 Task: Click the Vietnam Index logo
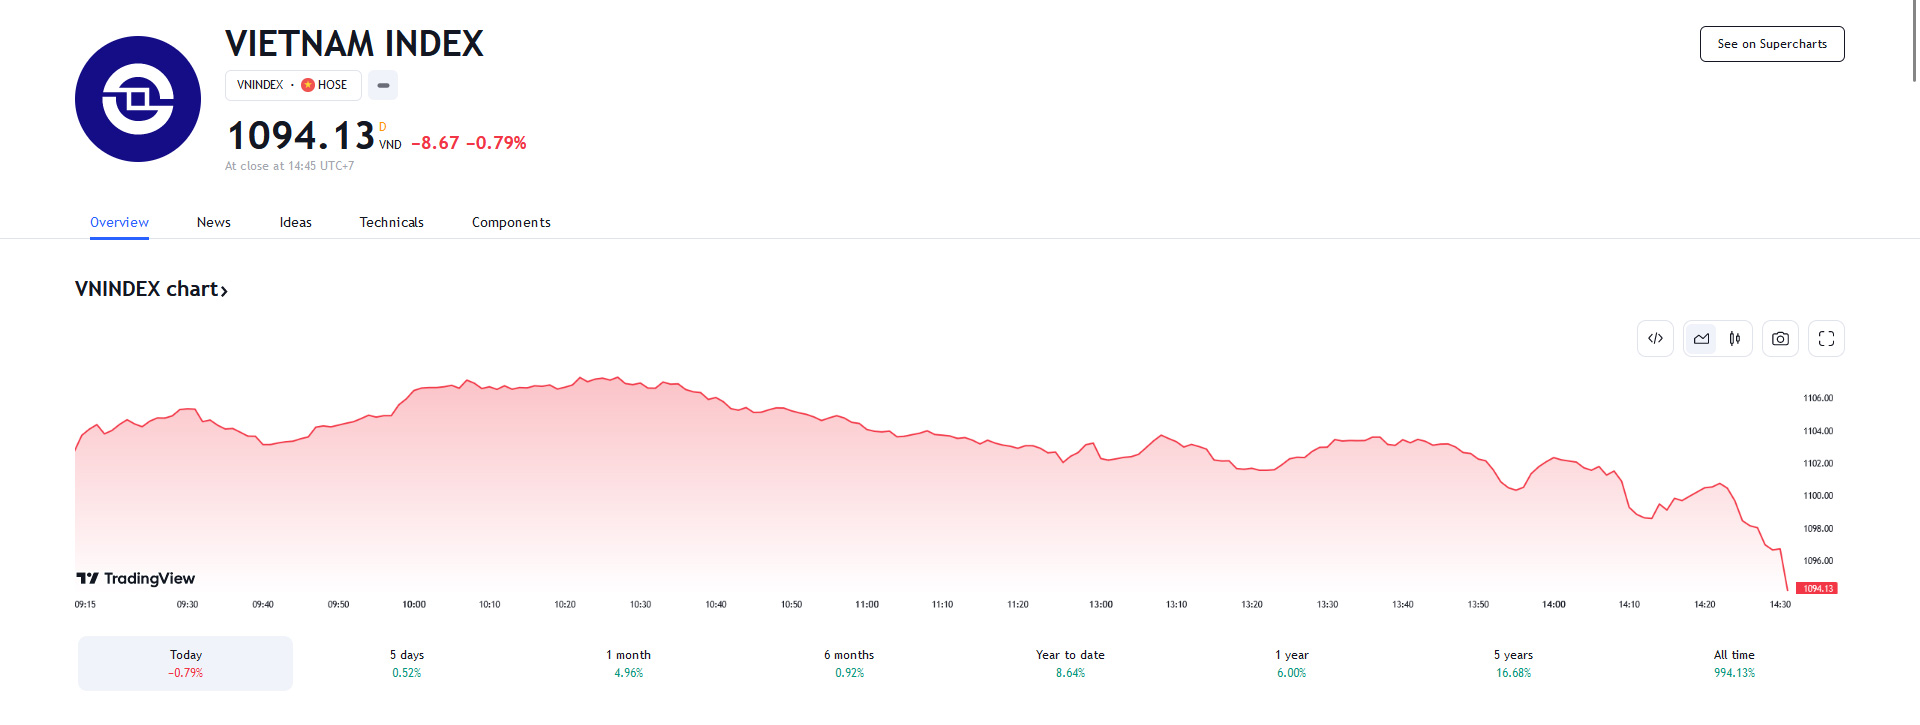[x=138, y=99]
